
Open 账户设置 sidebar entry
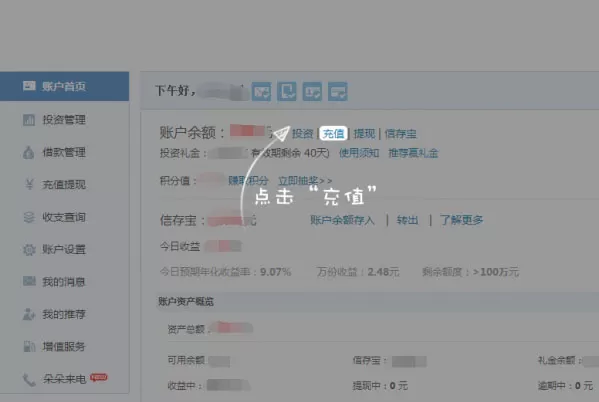[64, 249]
